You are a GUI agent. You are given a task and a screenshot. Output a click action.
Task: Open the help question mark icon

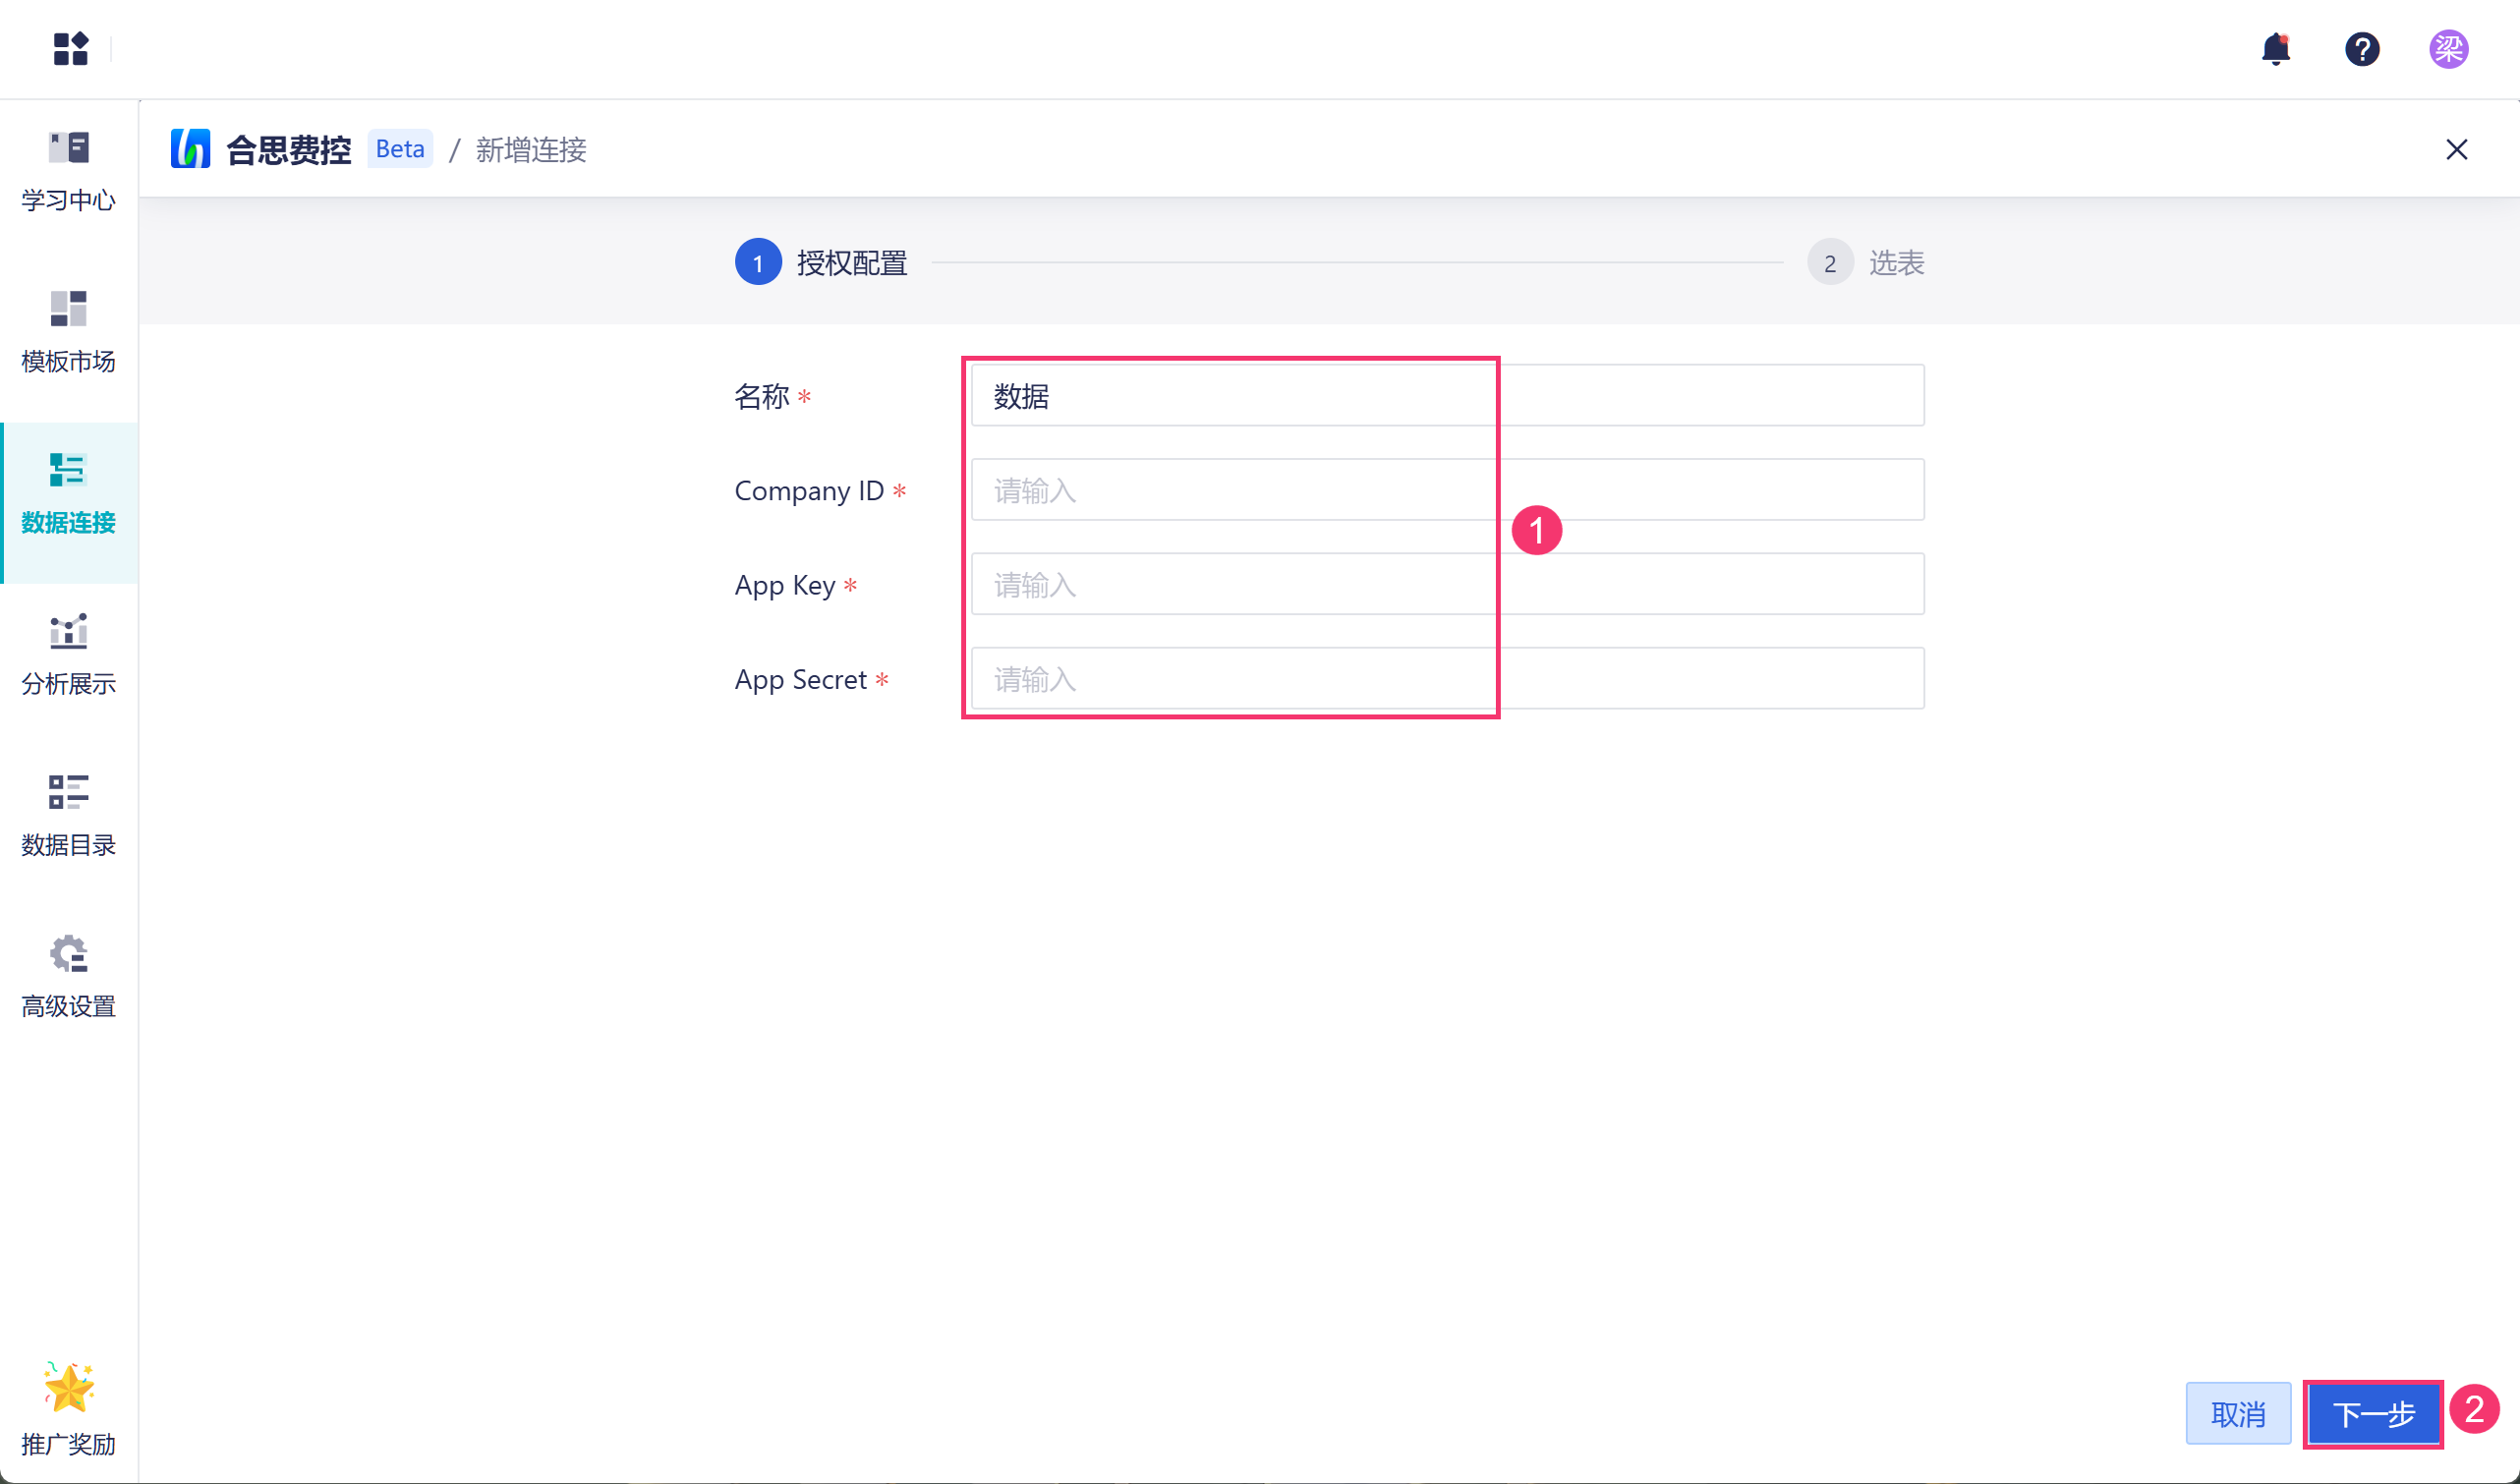pyautogui.click(x=2362, y=48)
